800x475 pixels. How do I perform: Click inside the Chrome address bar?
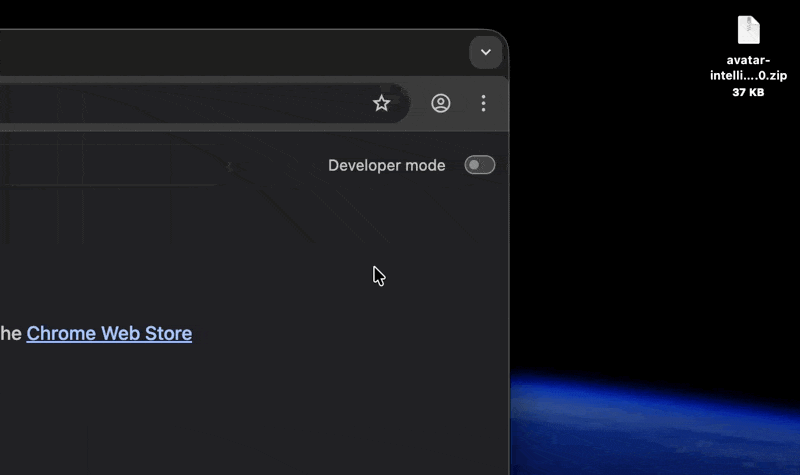click(x=204, y=104)
